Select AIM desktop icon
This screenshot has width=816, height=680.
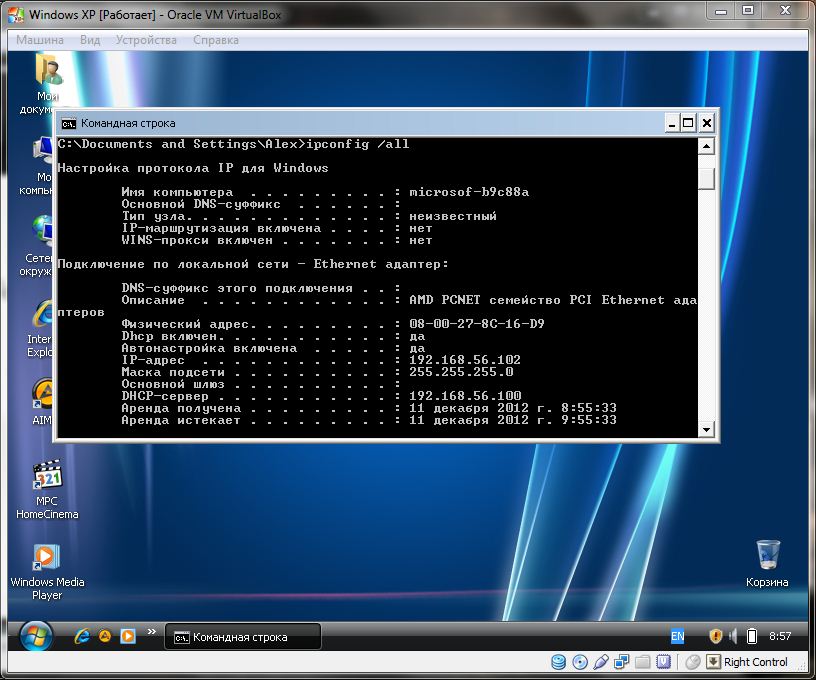point(43,402)
